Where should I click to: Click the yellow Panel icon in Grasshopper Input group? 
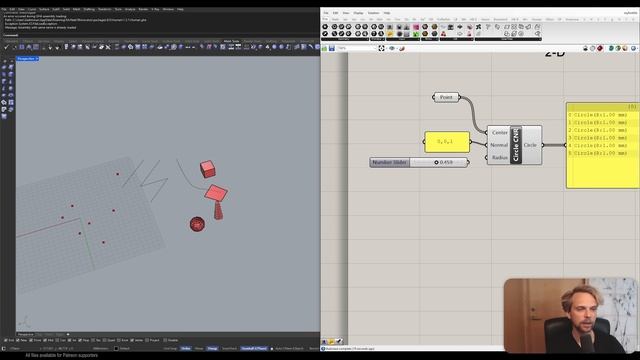click(390, 34)
